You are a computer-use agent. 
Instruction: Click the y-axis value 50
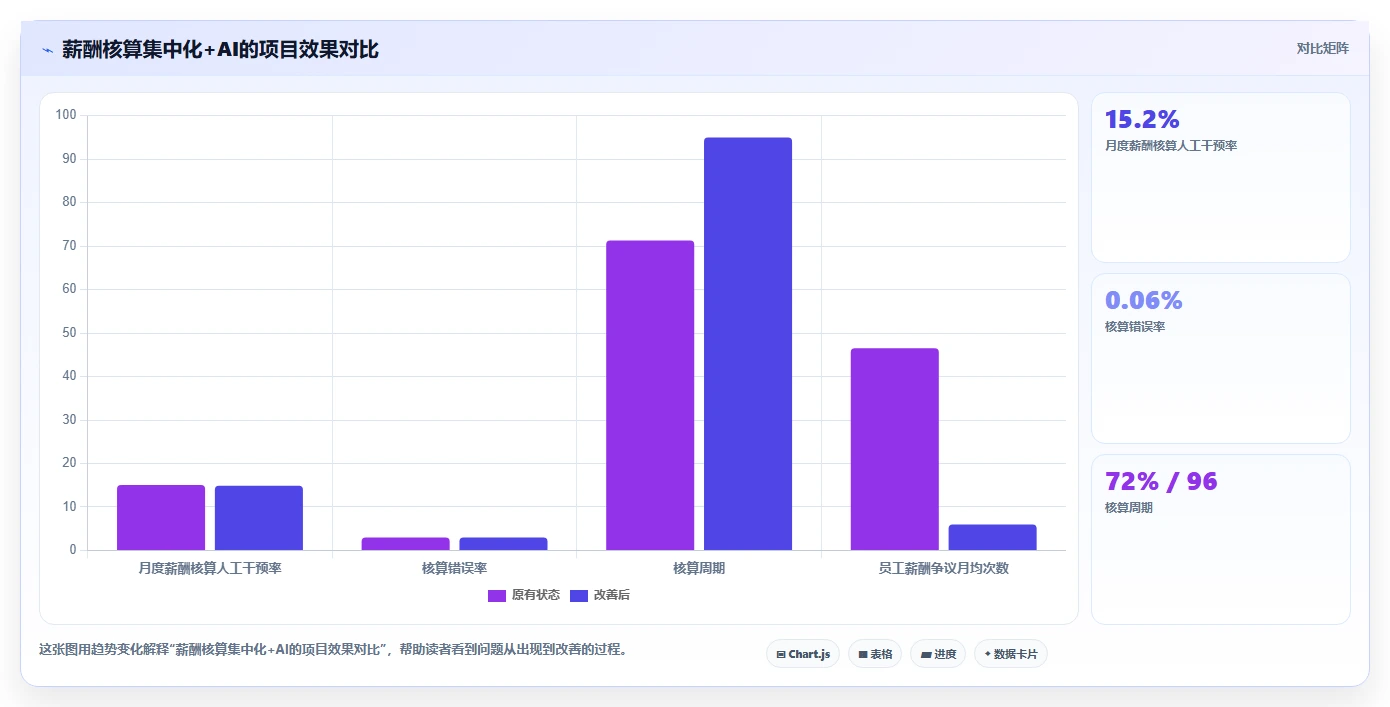click(x=69, y=333)
